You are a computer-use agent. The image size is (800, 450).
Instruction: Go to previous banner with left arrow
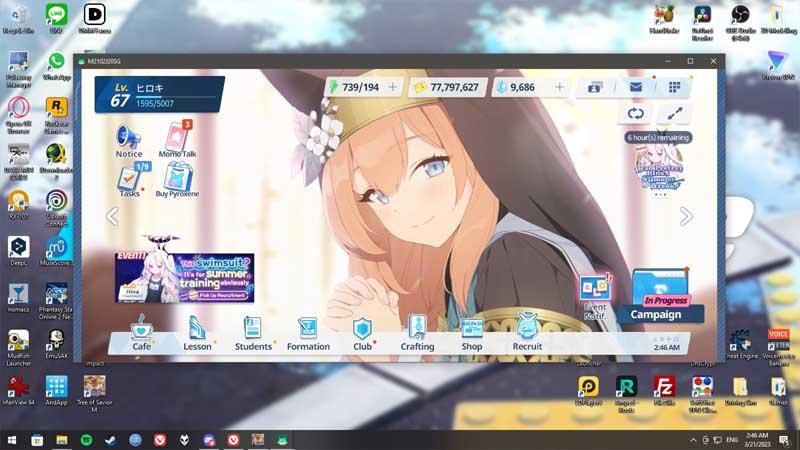[112, 216]
